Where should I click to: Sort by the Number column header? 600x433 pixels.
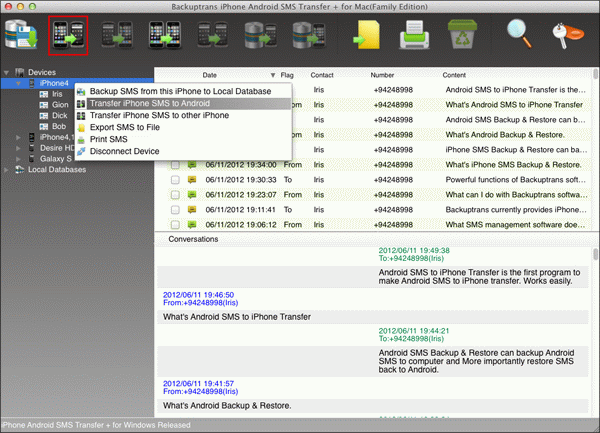382,75
